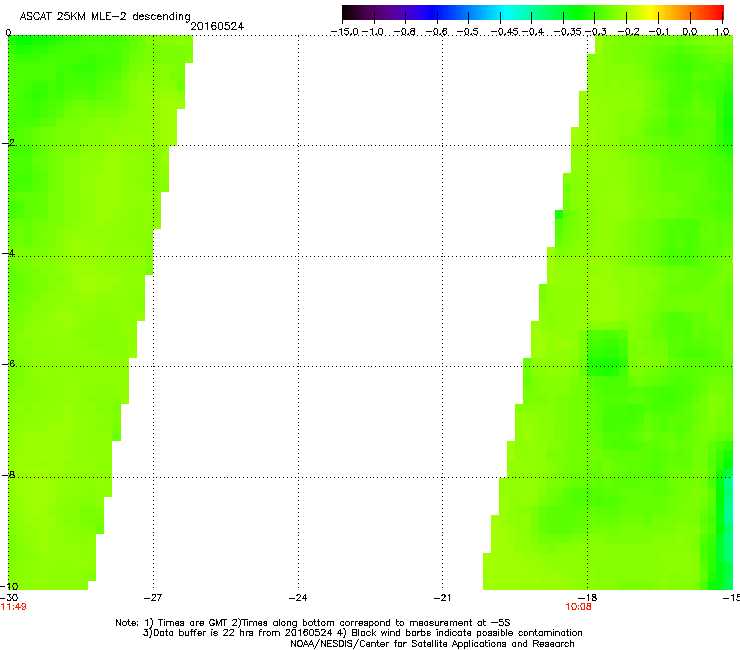Viewport: 740px width, 650px height.
Task: Click the -0.6 color scale label
Action: click(437, 32)
